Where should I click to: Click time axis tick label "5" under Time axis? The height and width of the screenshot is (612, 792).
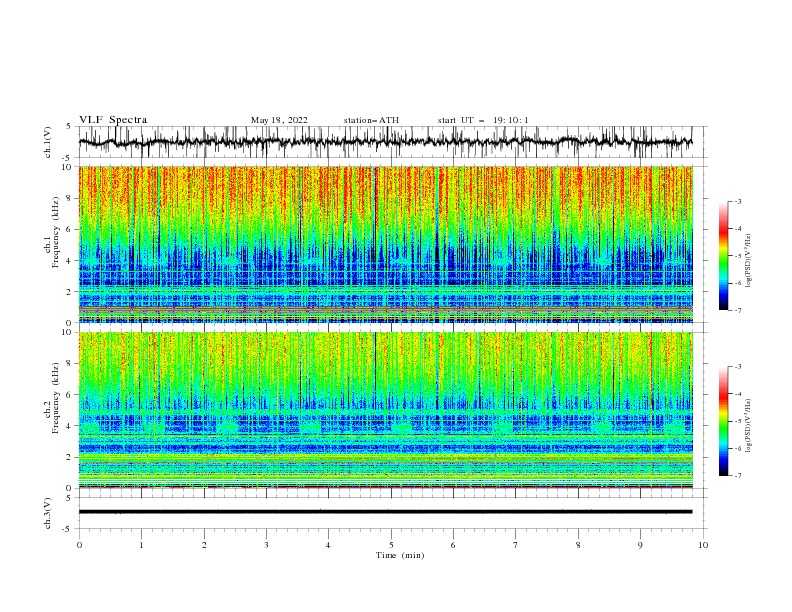(x=391, y=545)
